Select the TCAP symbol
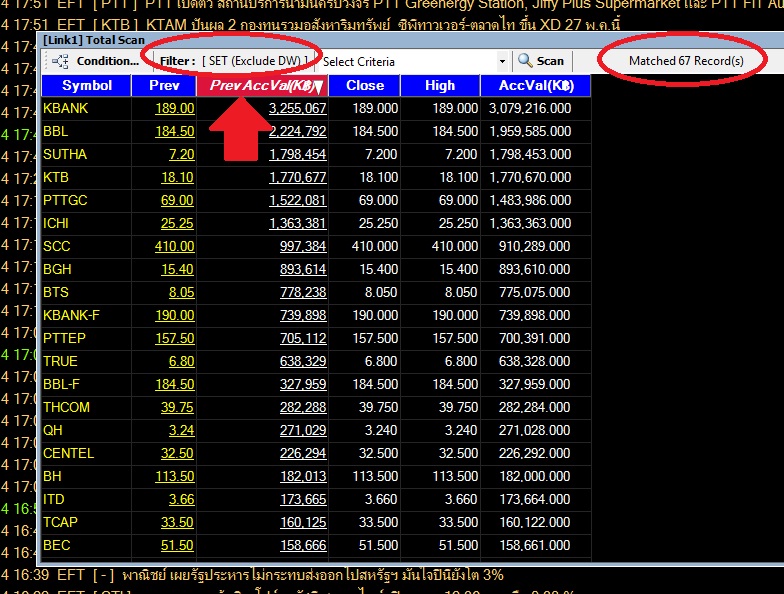Image resolution: width=784 pixels, height=594 pixels. [60, 522]
